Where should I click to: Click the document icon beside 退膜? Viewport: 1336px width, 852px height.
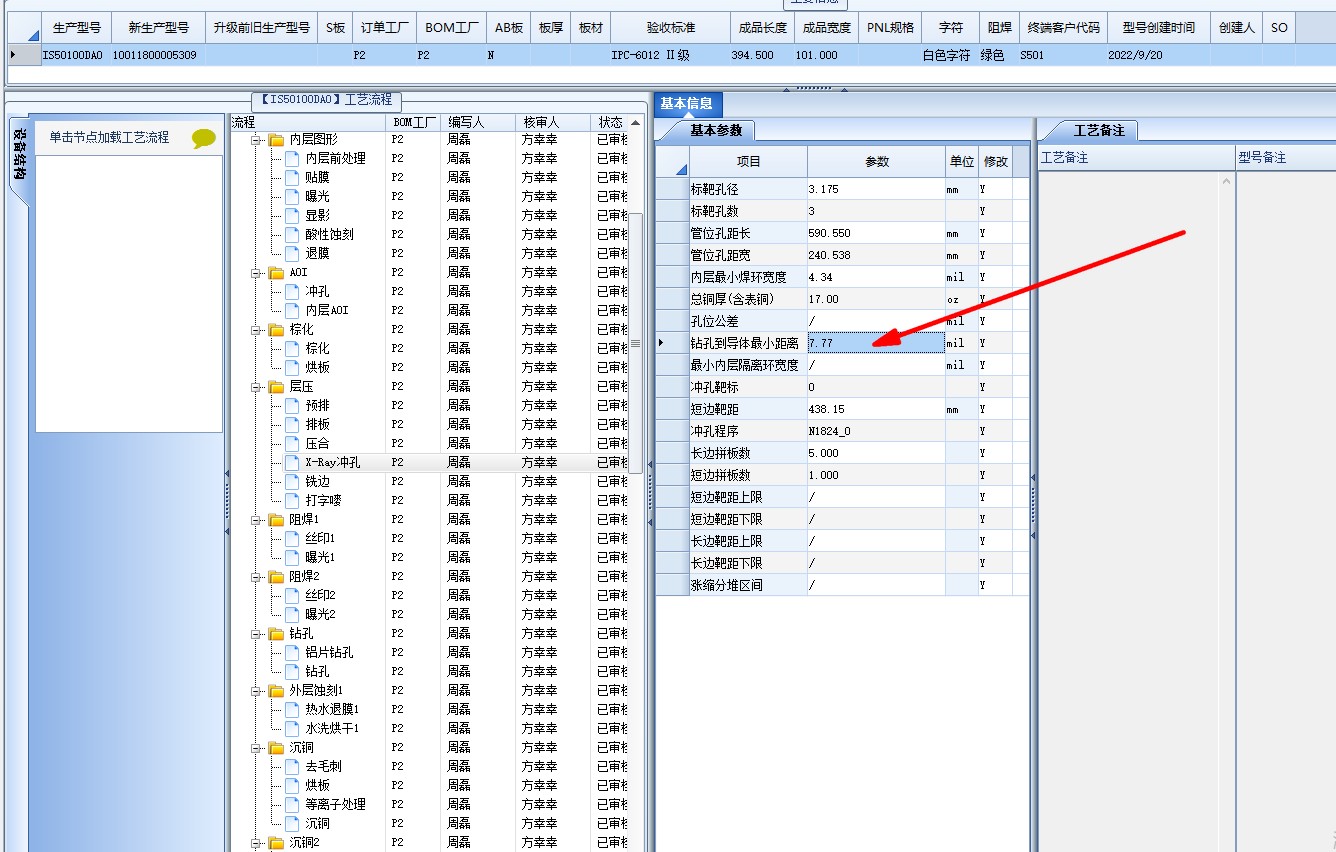pyautogui.click(x=292, y=253)
